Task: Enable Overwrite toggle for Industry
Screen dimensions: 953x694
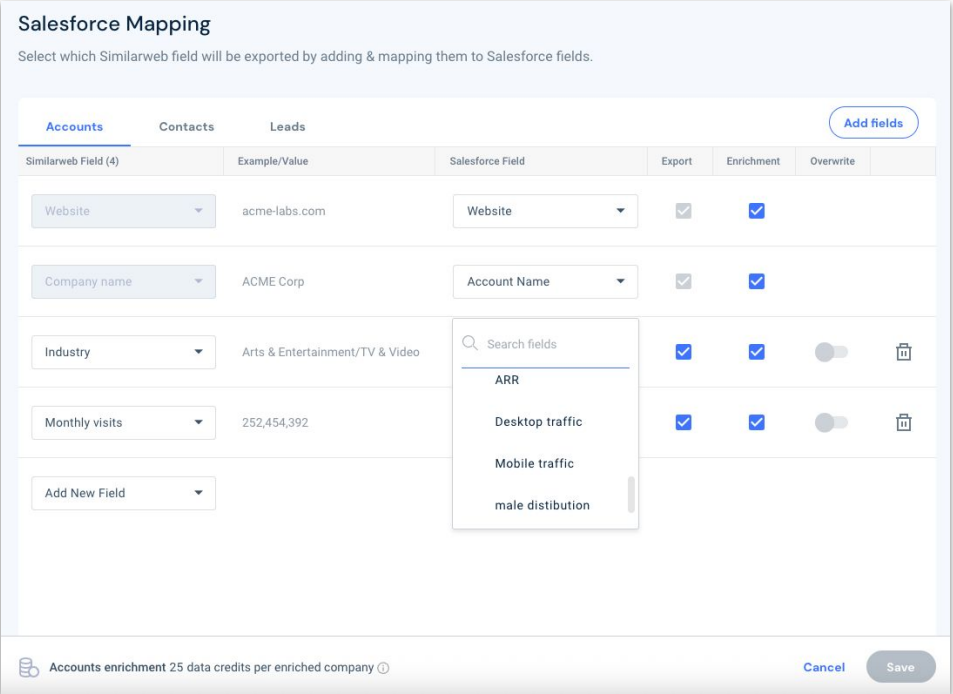Action: pyautogui.click(x=831, y=352)
